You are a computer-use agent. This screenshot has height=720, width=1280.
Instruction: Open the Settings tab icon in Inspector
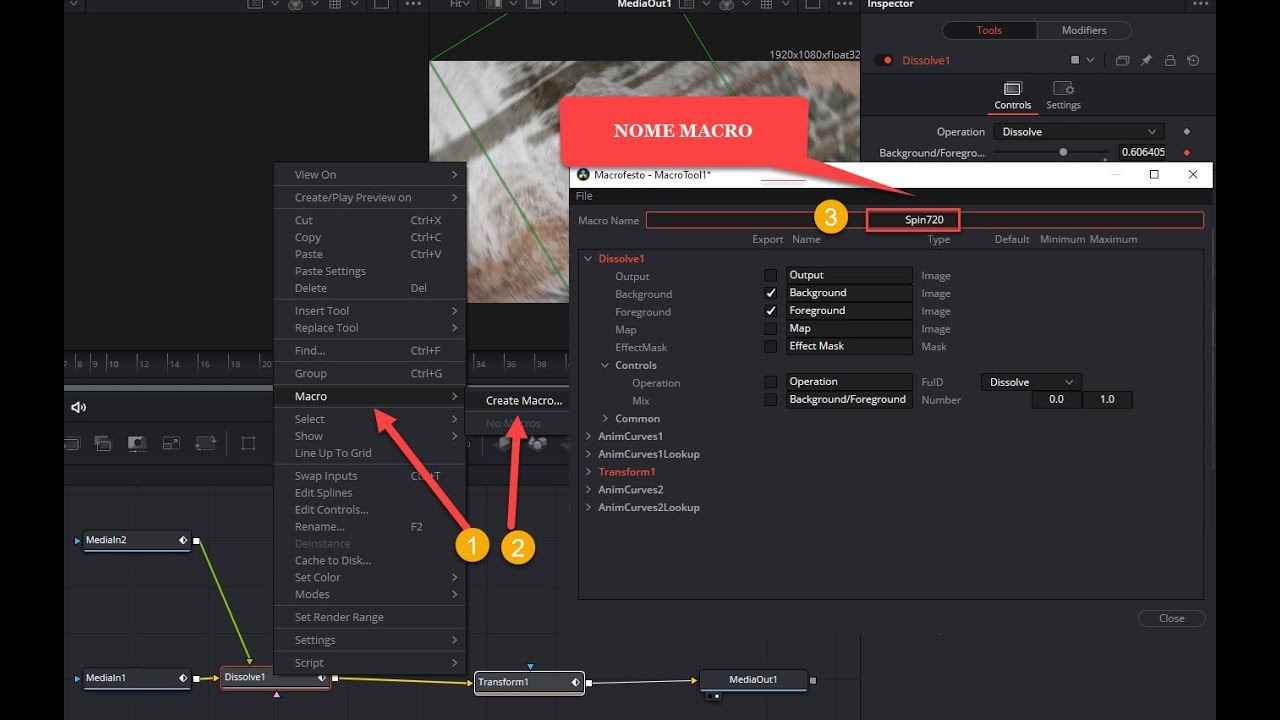1063,89
